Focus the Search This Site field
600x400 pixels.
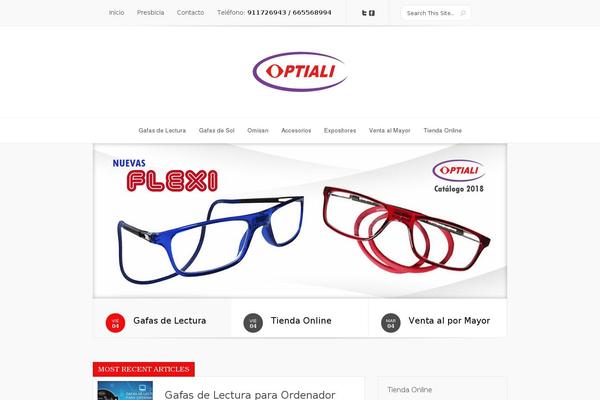coord(435,13)
